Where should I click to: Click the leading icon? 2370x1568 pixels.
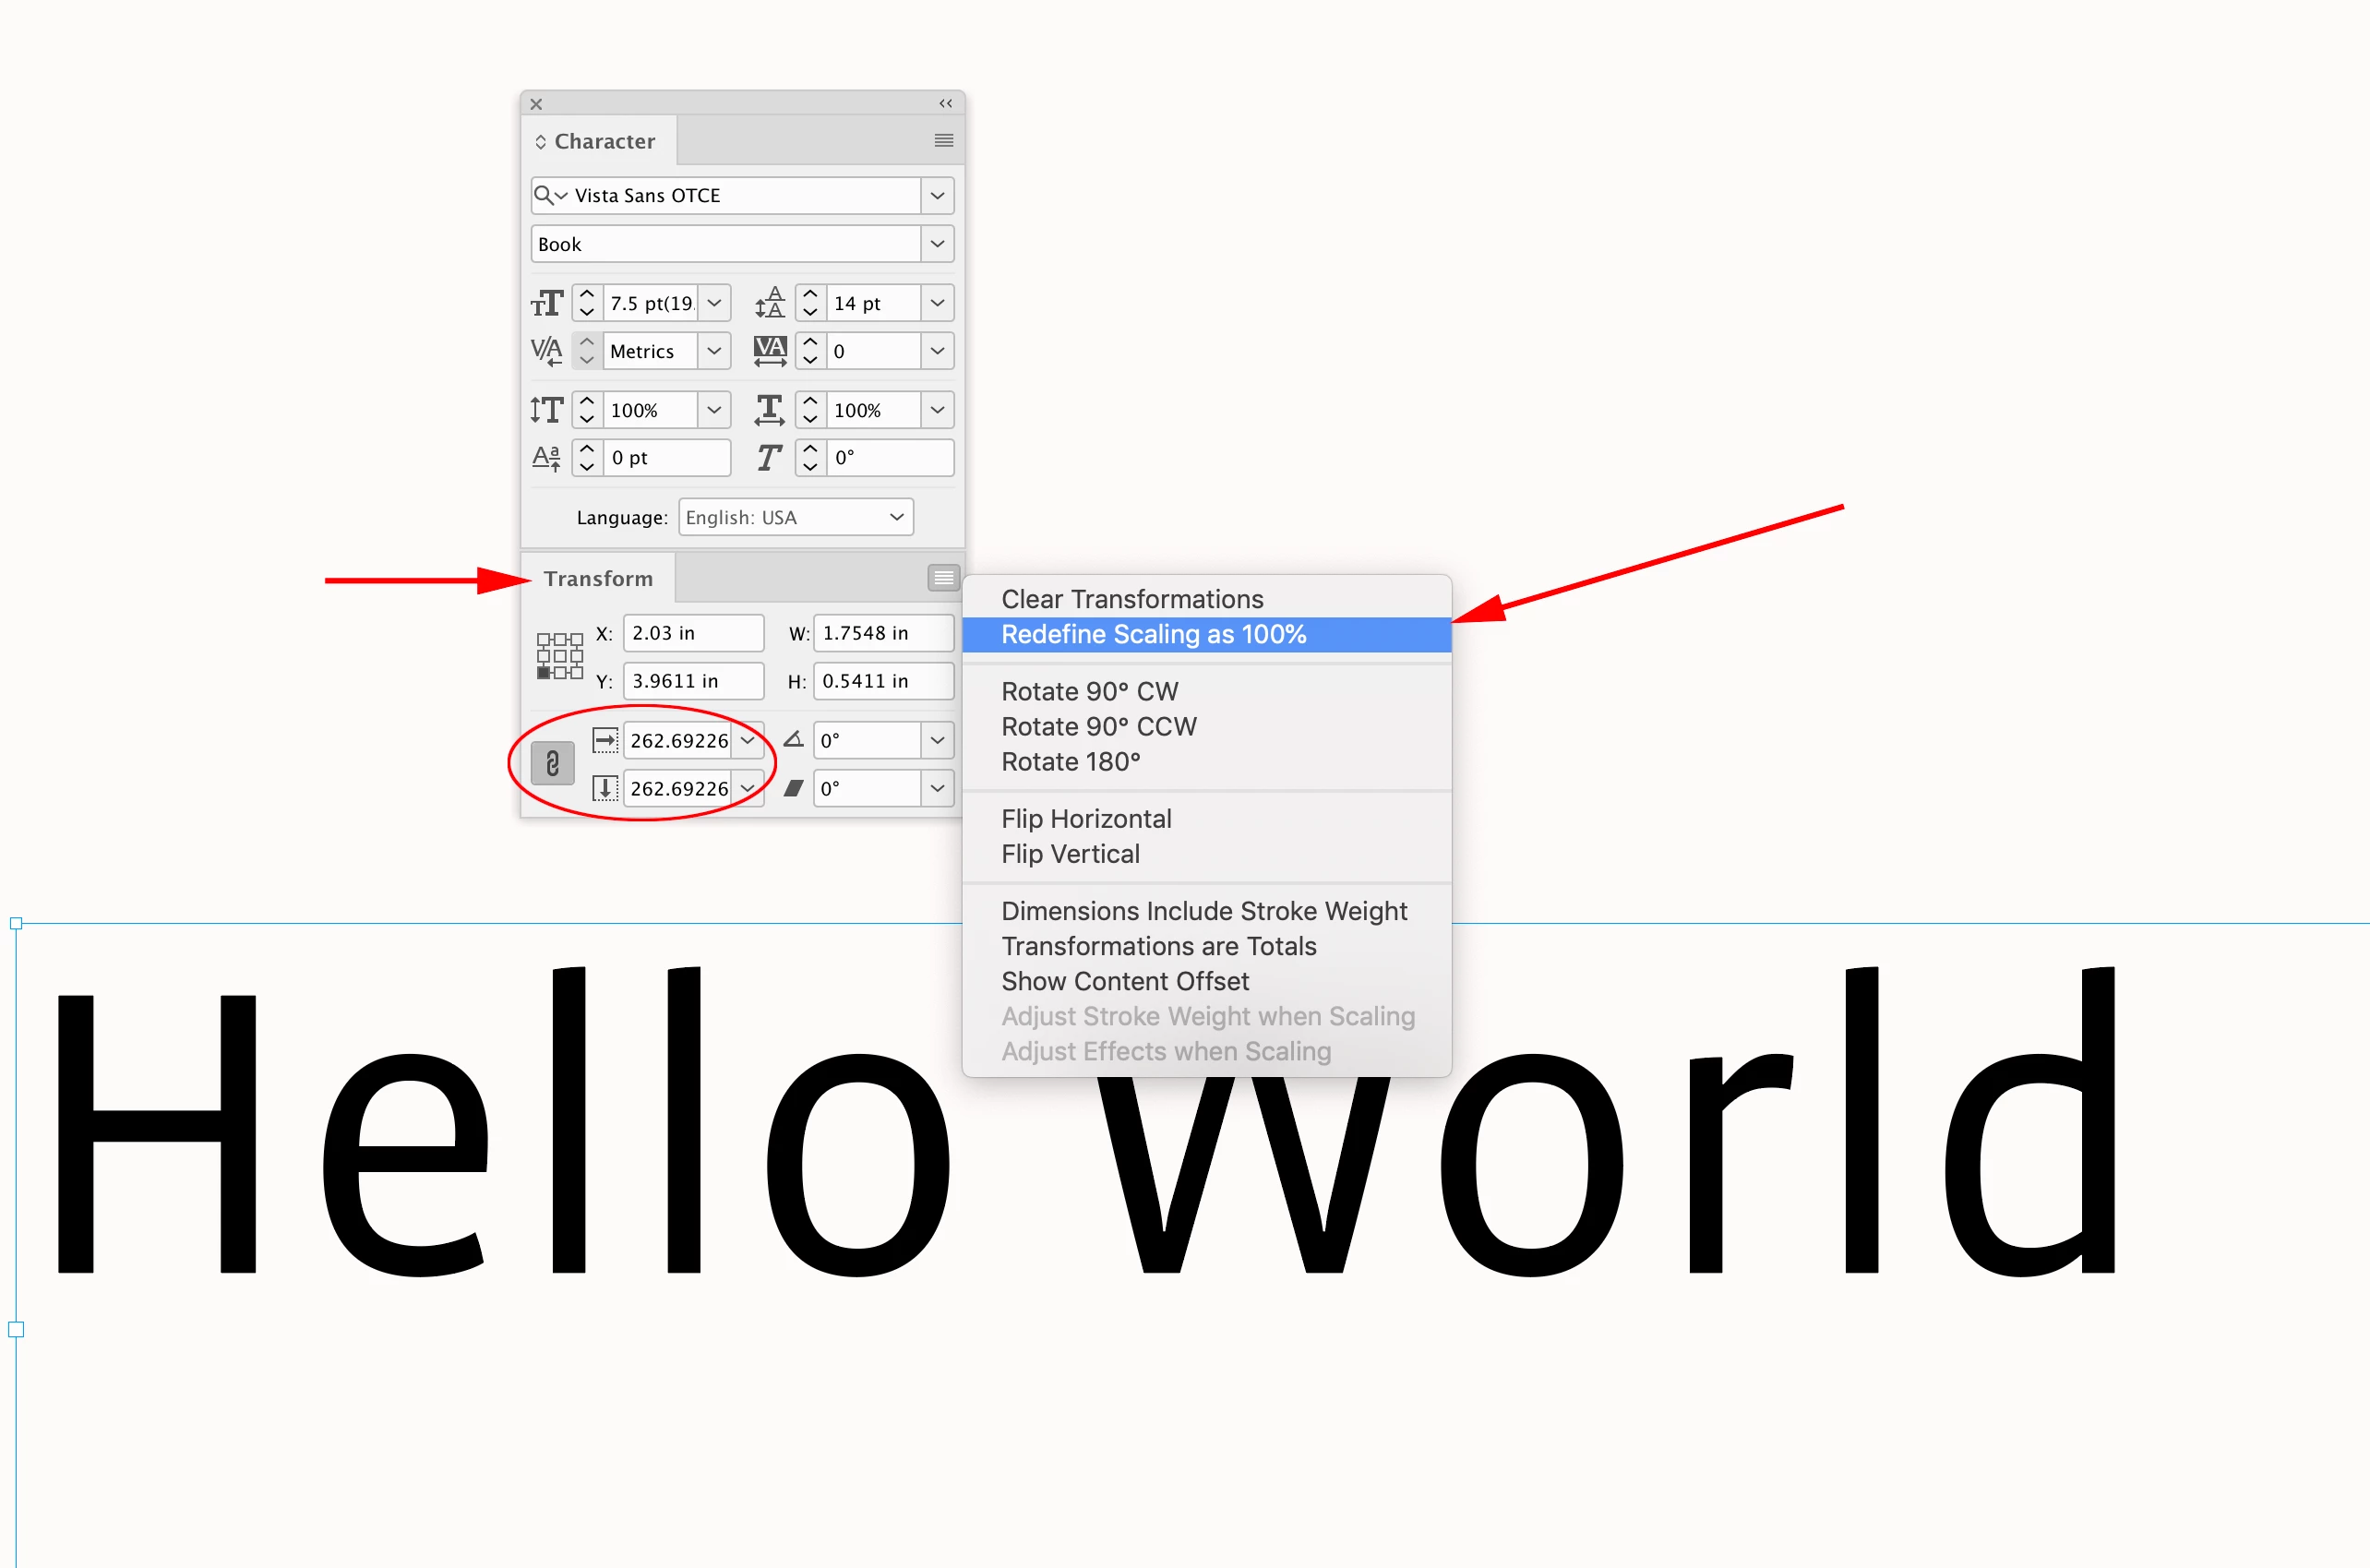pyautogui.click(x=770, y=303)
